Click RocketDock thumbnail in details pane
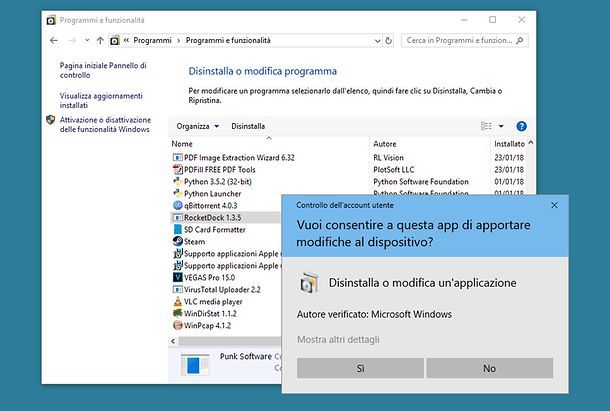 (195, 365)
